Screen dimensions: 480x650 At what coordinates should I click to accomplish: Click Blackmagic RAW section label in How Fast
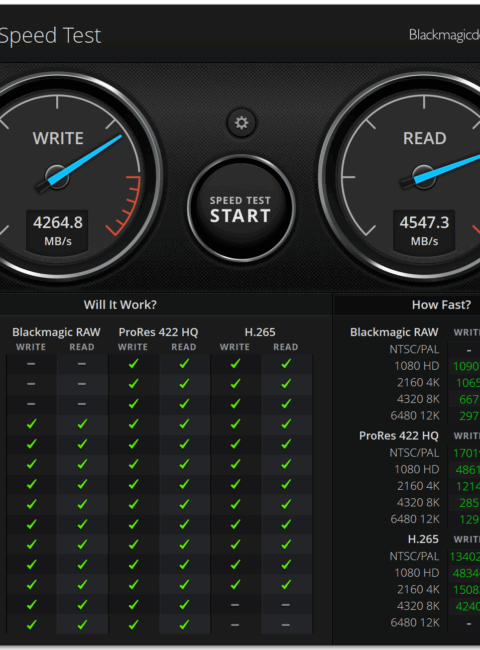click(x=394, y=332)
